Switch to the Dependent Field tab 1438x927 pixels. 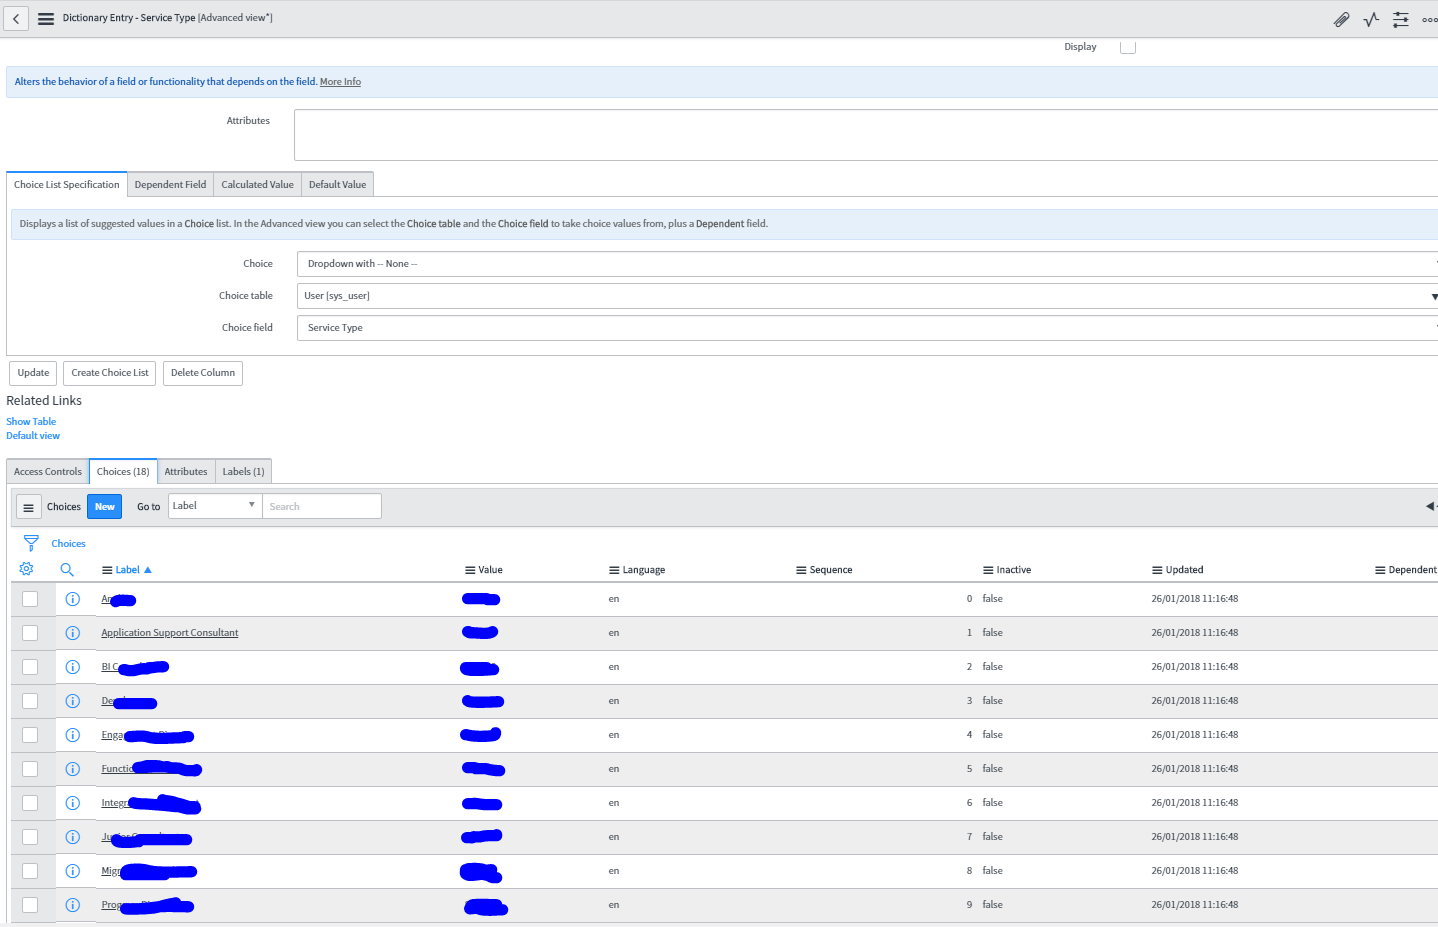[170, 185]
